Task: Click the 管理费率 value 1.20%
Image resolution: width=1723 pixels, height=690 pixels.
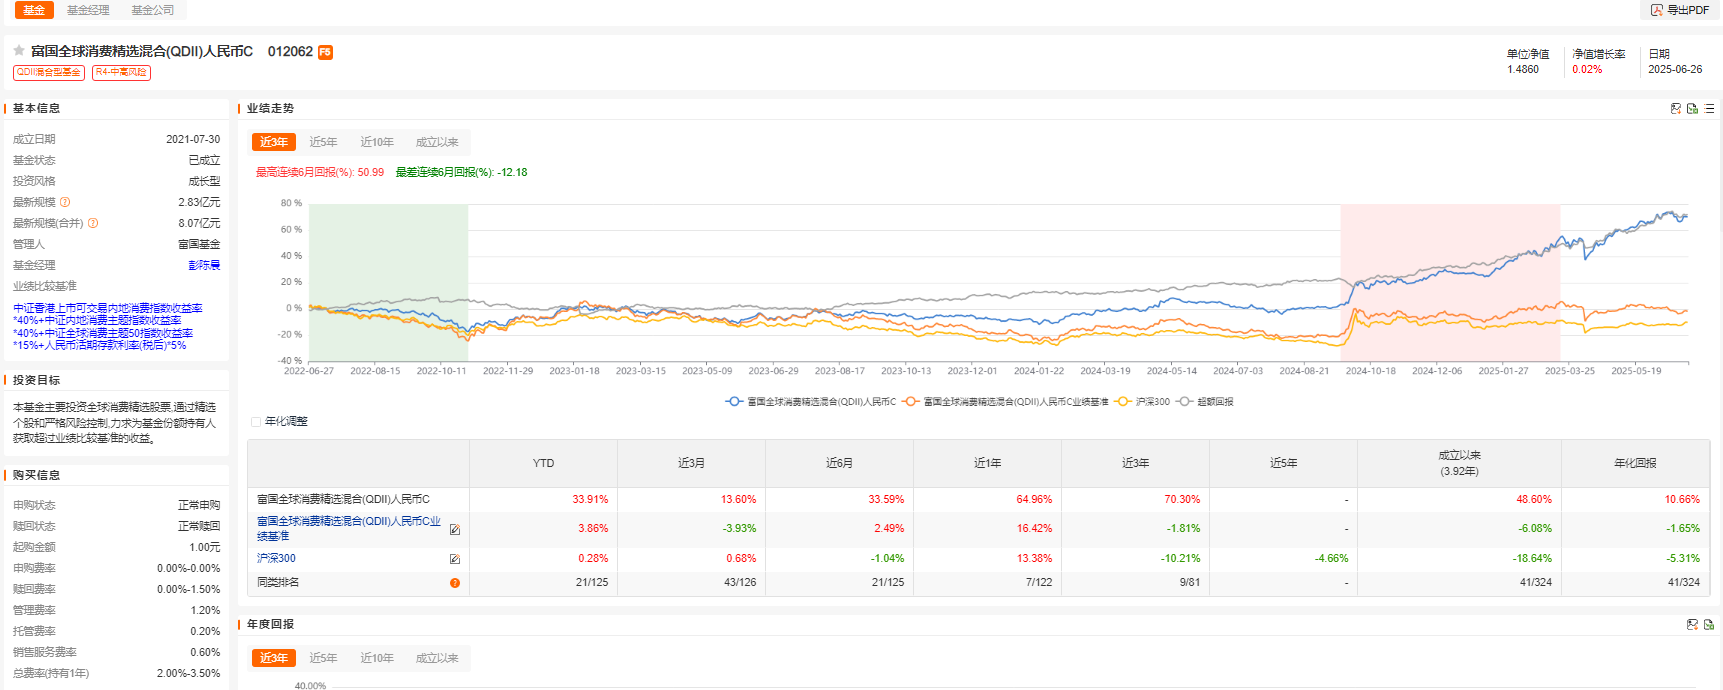Action: [x=205, y=610]
